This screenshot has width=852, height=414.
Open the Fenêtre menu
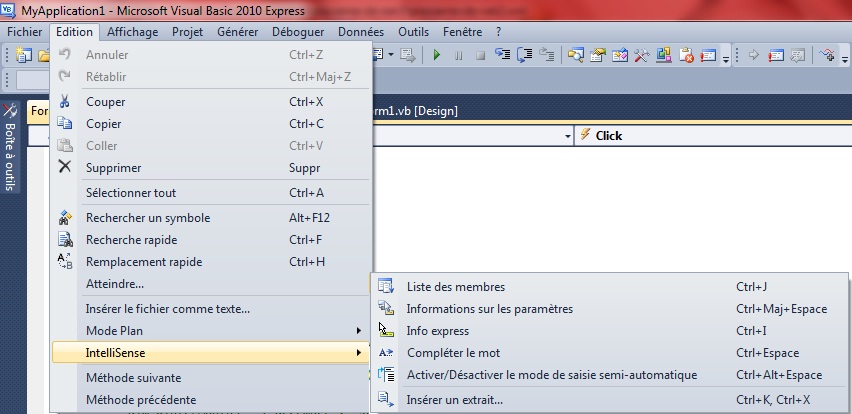(x=462, y=32)
